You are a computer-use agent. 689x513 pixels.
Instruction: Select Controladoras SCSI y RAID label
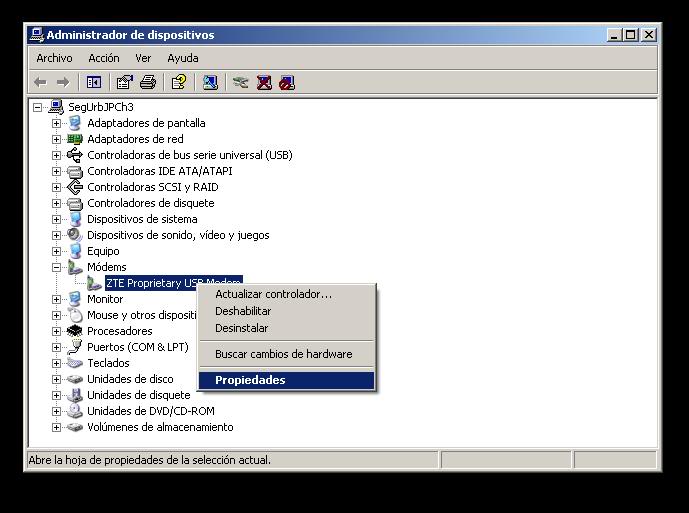pos(152,187)
